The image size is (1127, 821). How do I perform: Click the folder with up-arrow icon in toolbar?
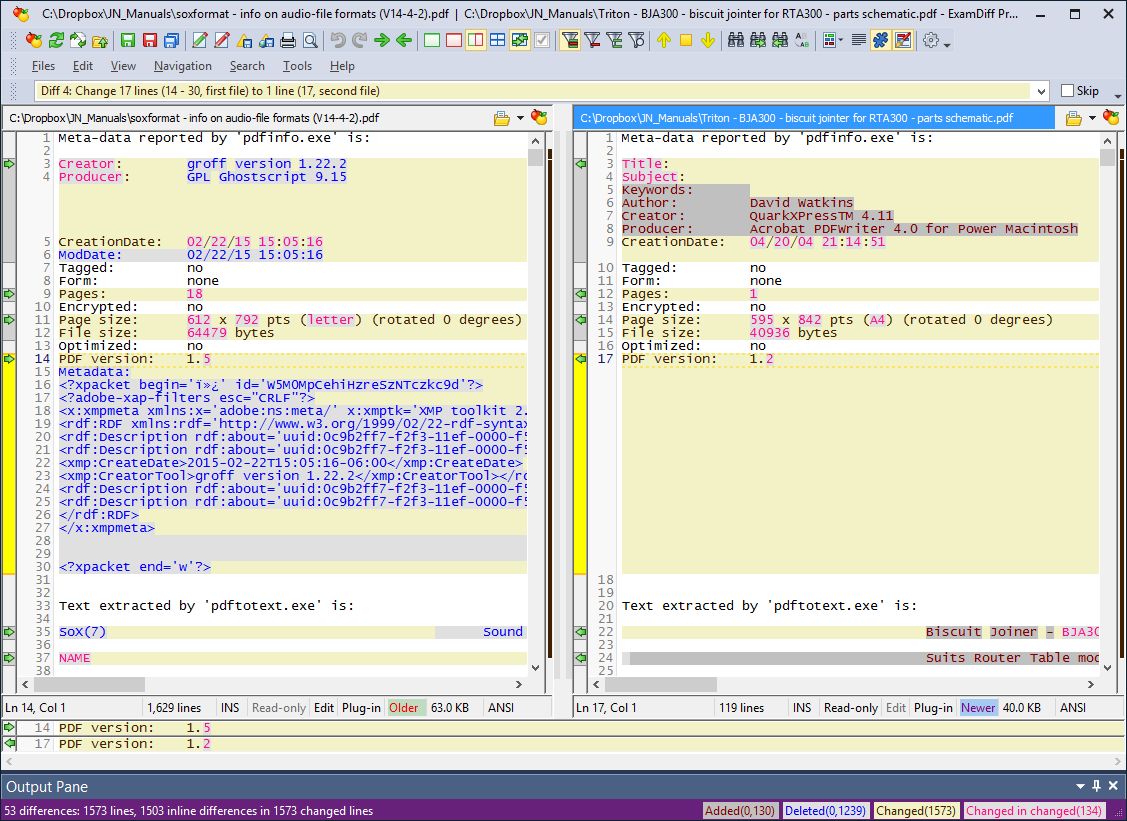pyautogui.click(x=101, y=40)
